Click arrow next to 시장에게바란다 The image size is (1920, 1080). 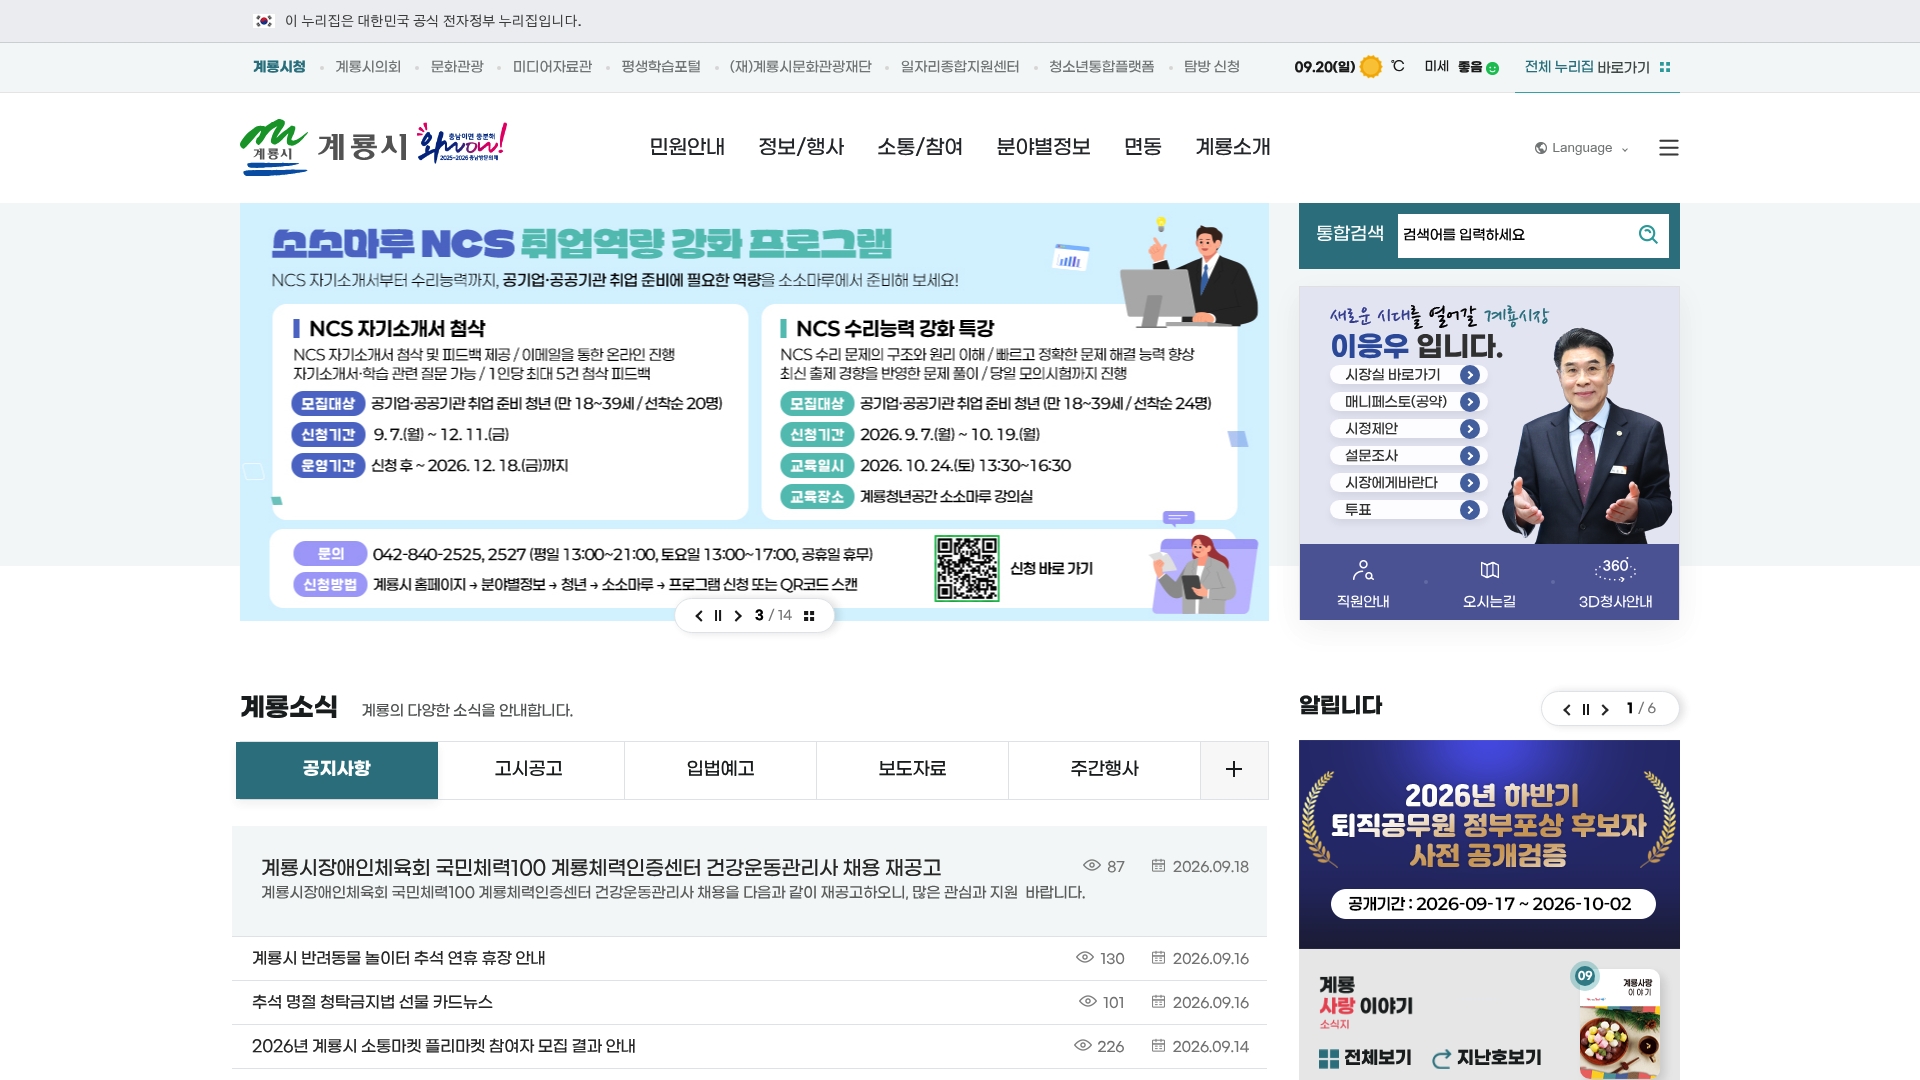pyautogui.click(x=1469, y=483)
